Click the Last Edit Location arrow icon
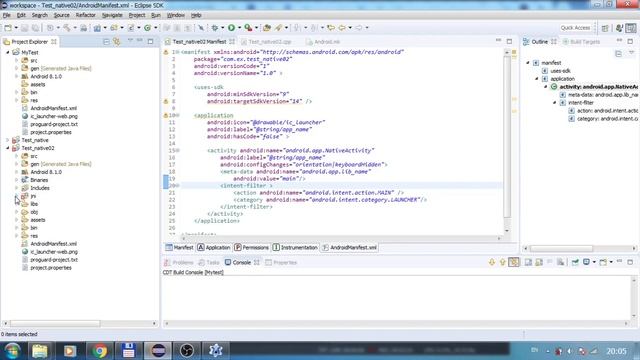Viewport: 640px width, 360px height. point(331,28)
